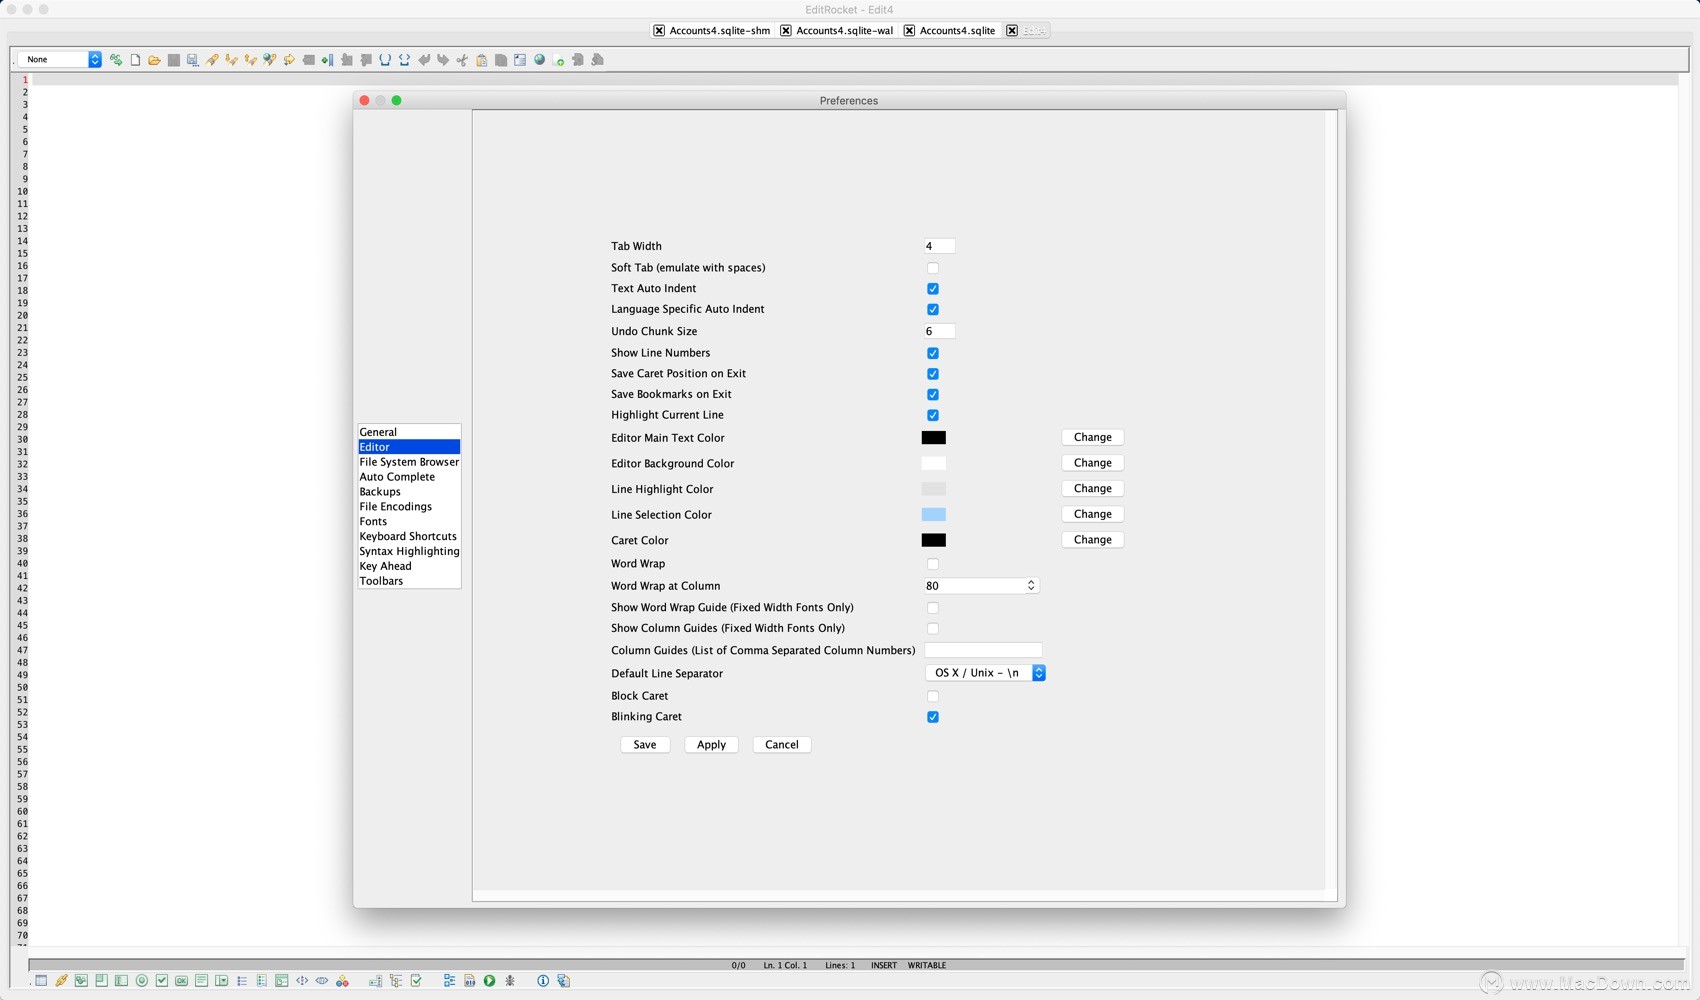This screenshot has height=1000, width=1700.
Task: Uncheck Text Auto Indent
Action: tap(933, 289)
